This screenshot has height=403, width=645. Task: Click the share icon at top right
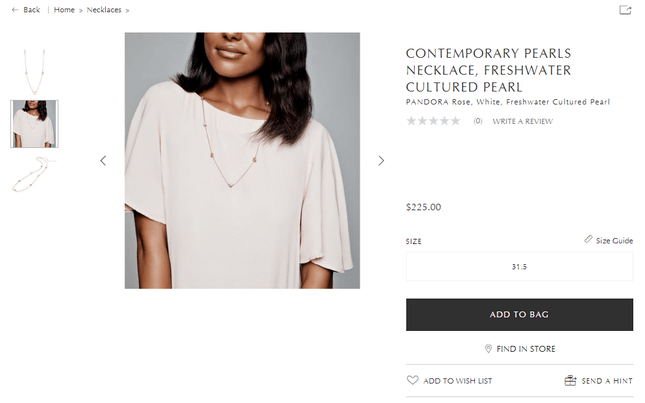625,10
